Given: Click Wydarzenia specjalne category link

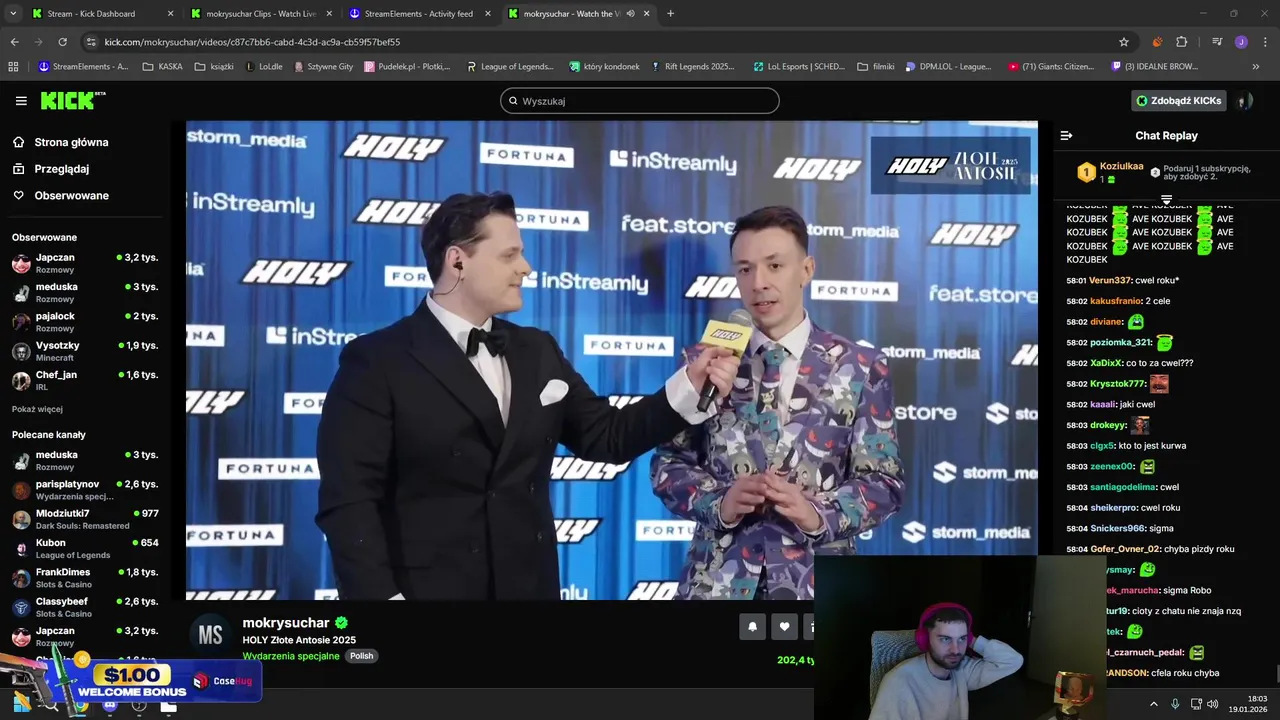Looking at the screenshot, I should click(x=291, y=656).
